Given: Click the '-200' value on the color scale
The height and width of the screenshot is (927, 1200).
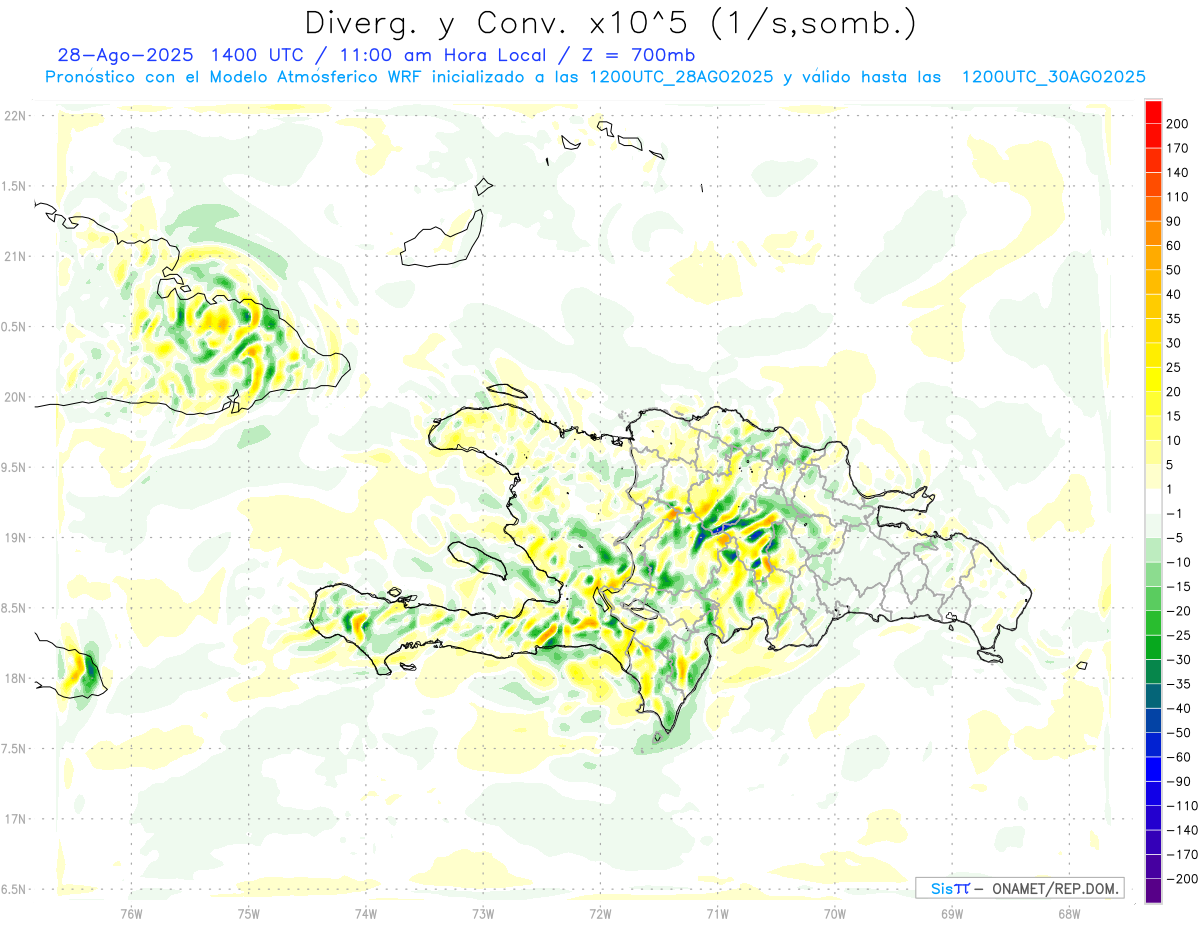Looking at the screenshot, I should pos(1181,878).
